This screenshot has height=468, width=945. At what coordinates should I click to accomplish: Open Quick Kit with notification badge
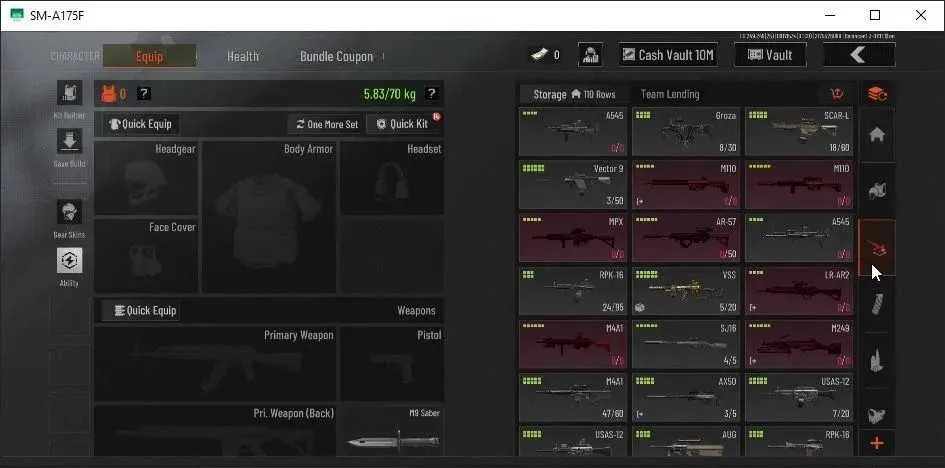403,124
